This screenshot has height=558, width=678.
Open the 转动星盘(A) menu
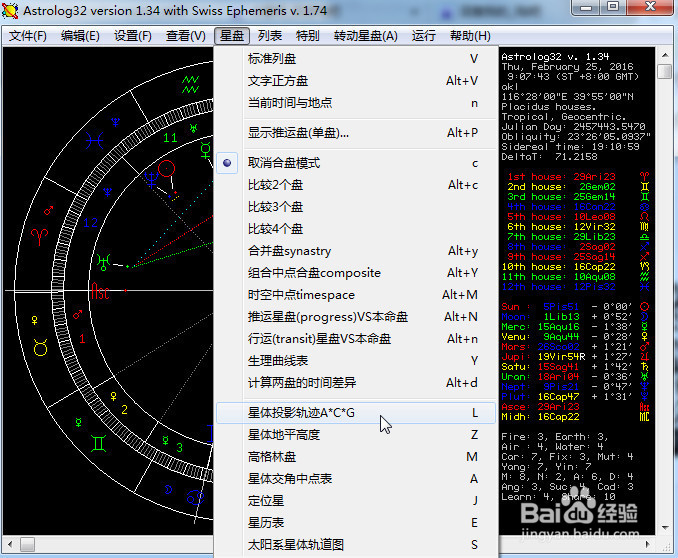[x=365, y=36]
